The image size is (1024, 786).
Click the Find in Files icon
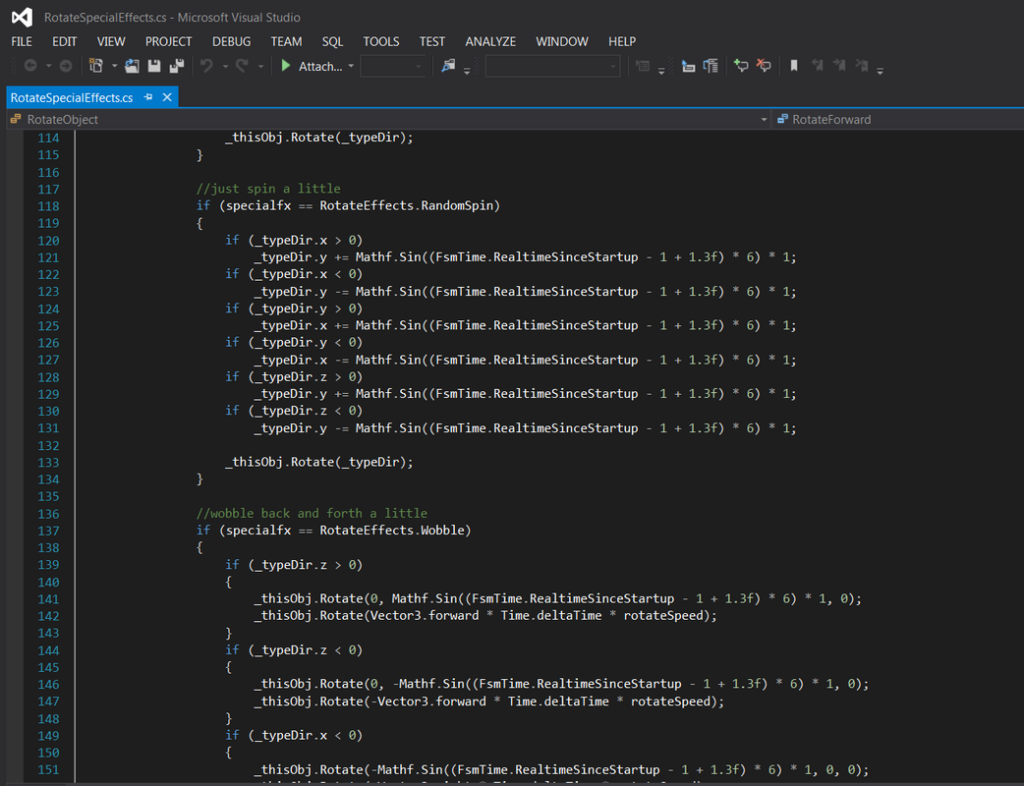coord(448,66)
